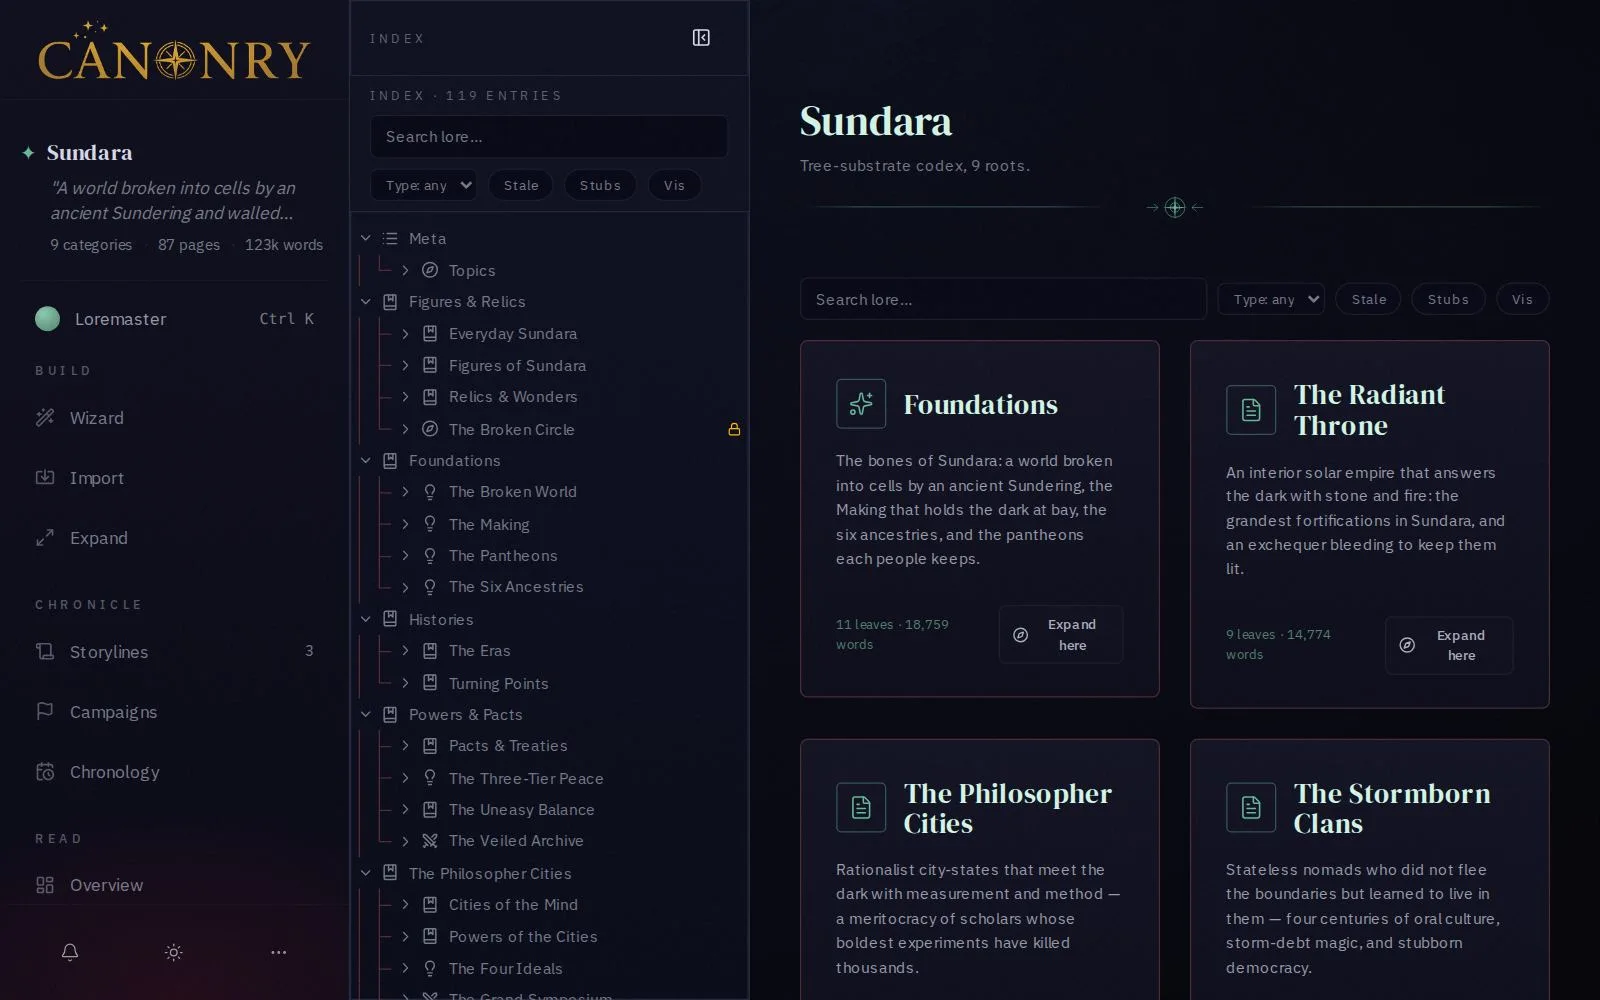Toggle the Stale filter in the index panel
The image size is (1600, 1000).
521,185
